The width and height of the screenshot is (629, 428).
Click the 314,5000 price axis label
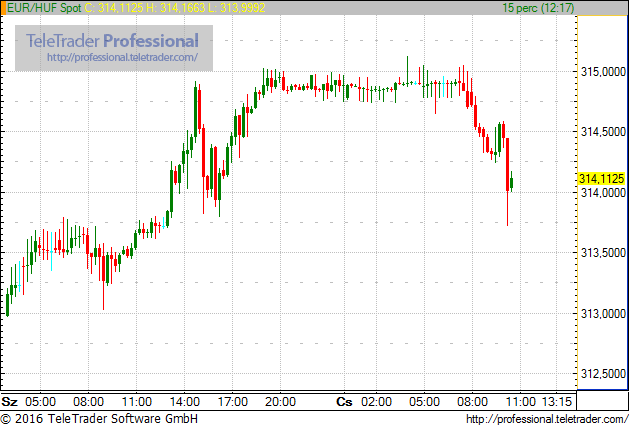[x=603, y=132]
